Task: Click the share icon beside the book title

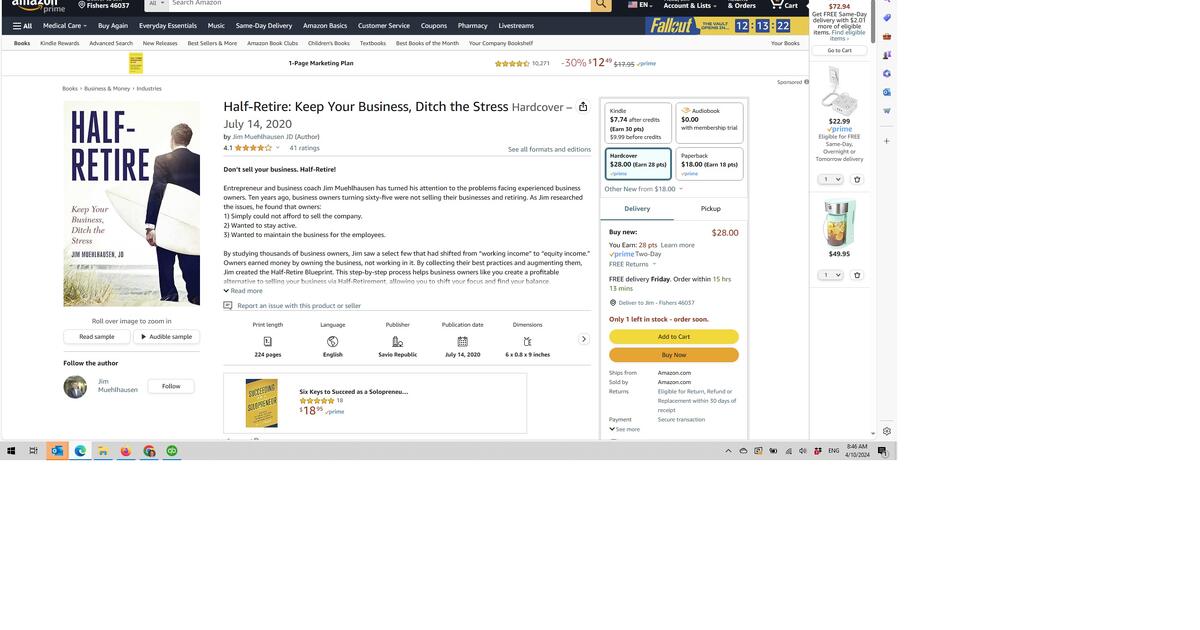Action: 583,107
